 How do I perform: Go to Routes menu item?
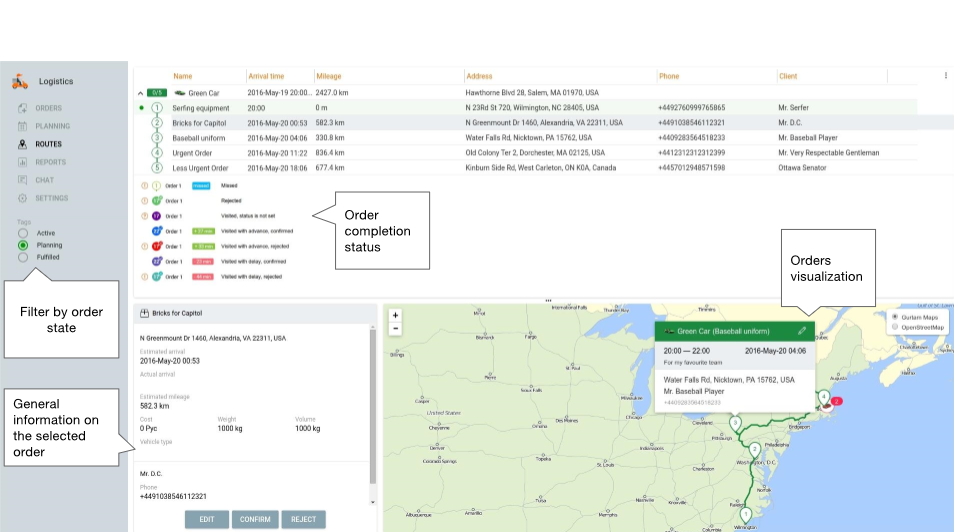point(49,144)
